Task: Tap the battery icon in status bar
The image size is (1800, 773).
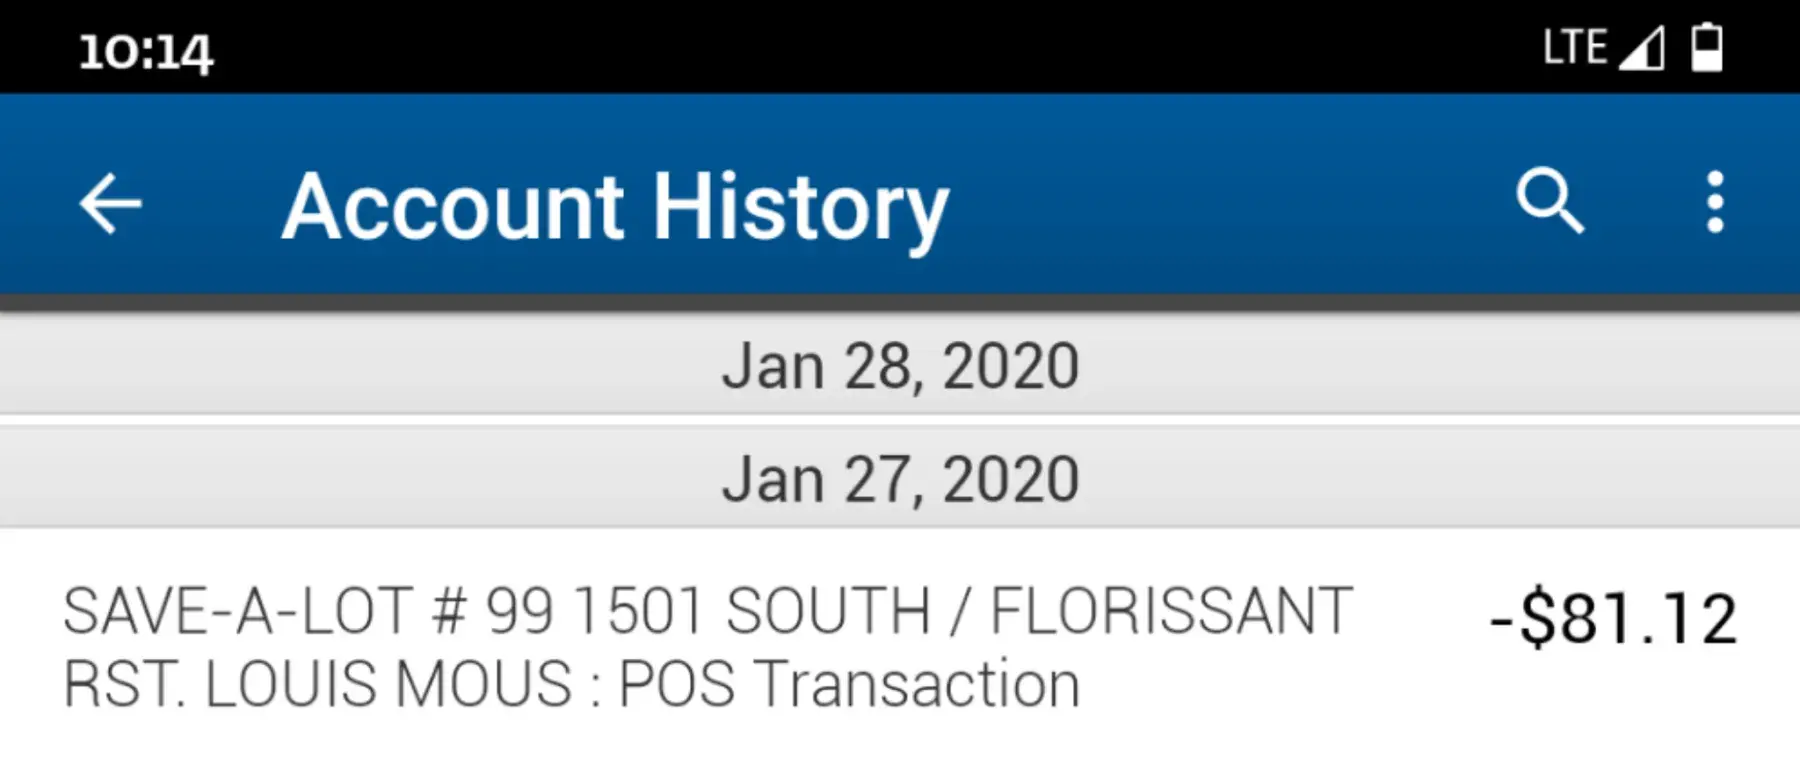Action: [x=1707, y=48]
